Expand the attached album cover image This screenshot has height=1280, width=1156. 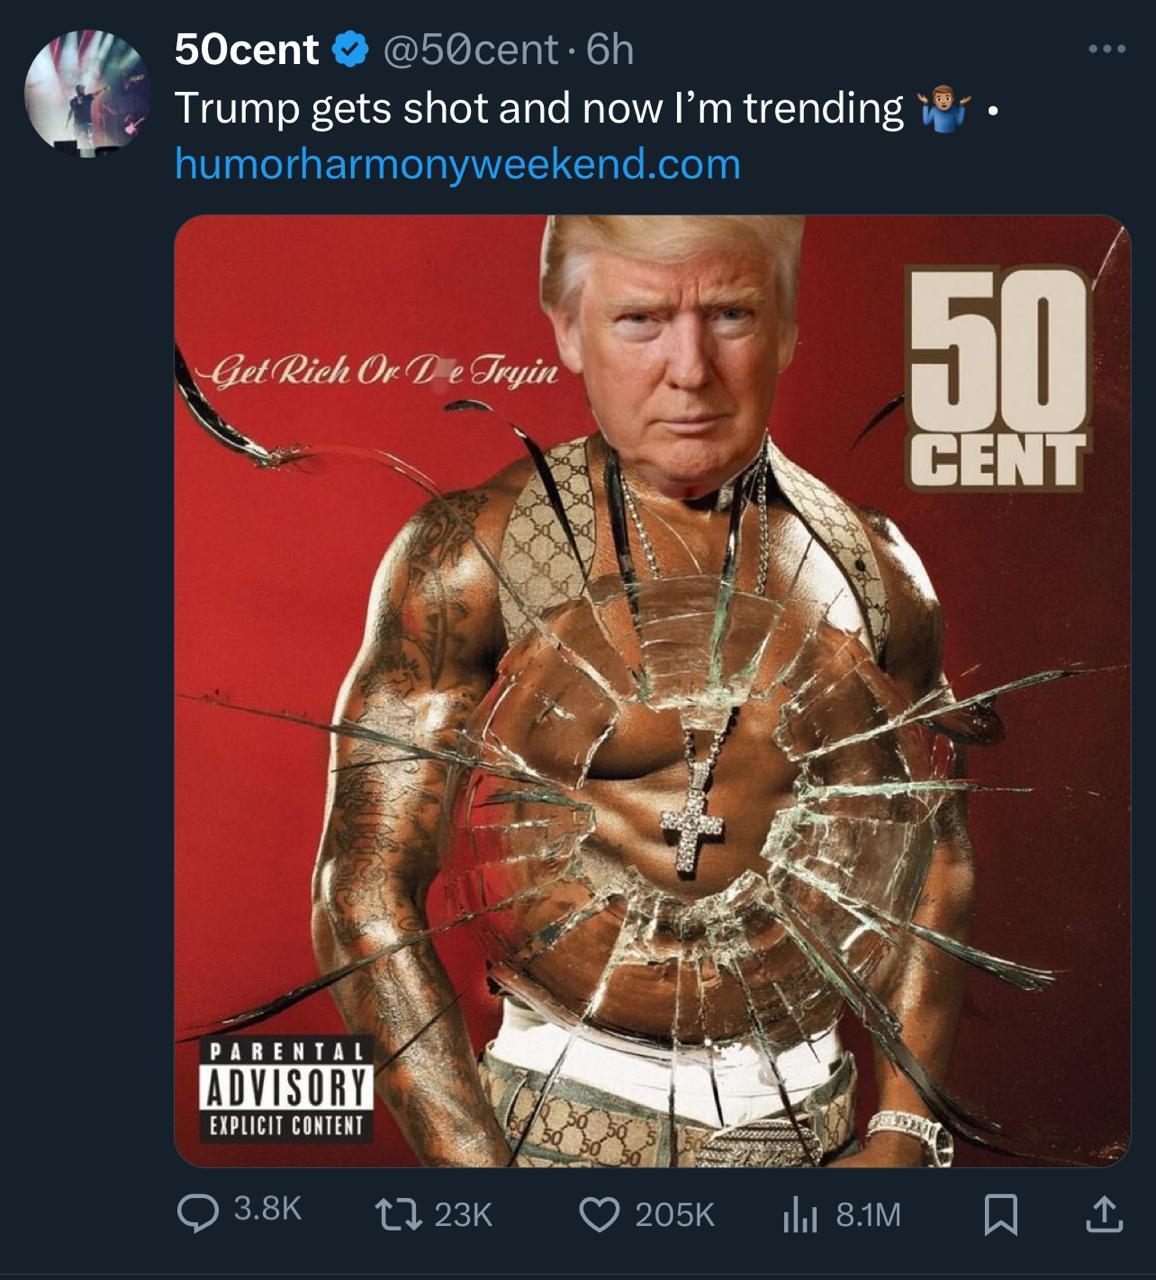tap(652, 691)
